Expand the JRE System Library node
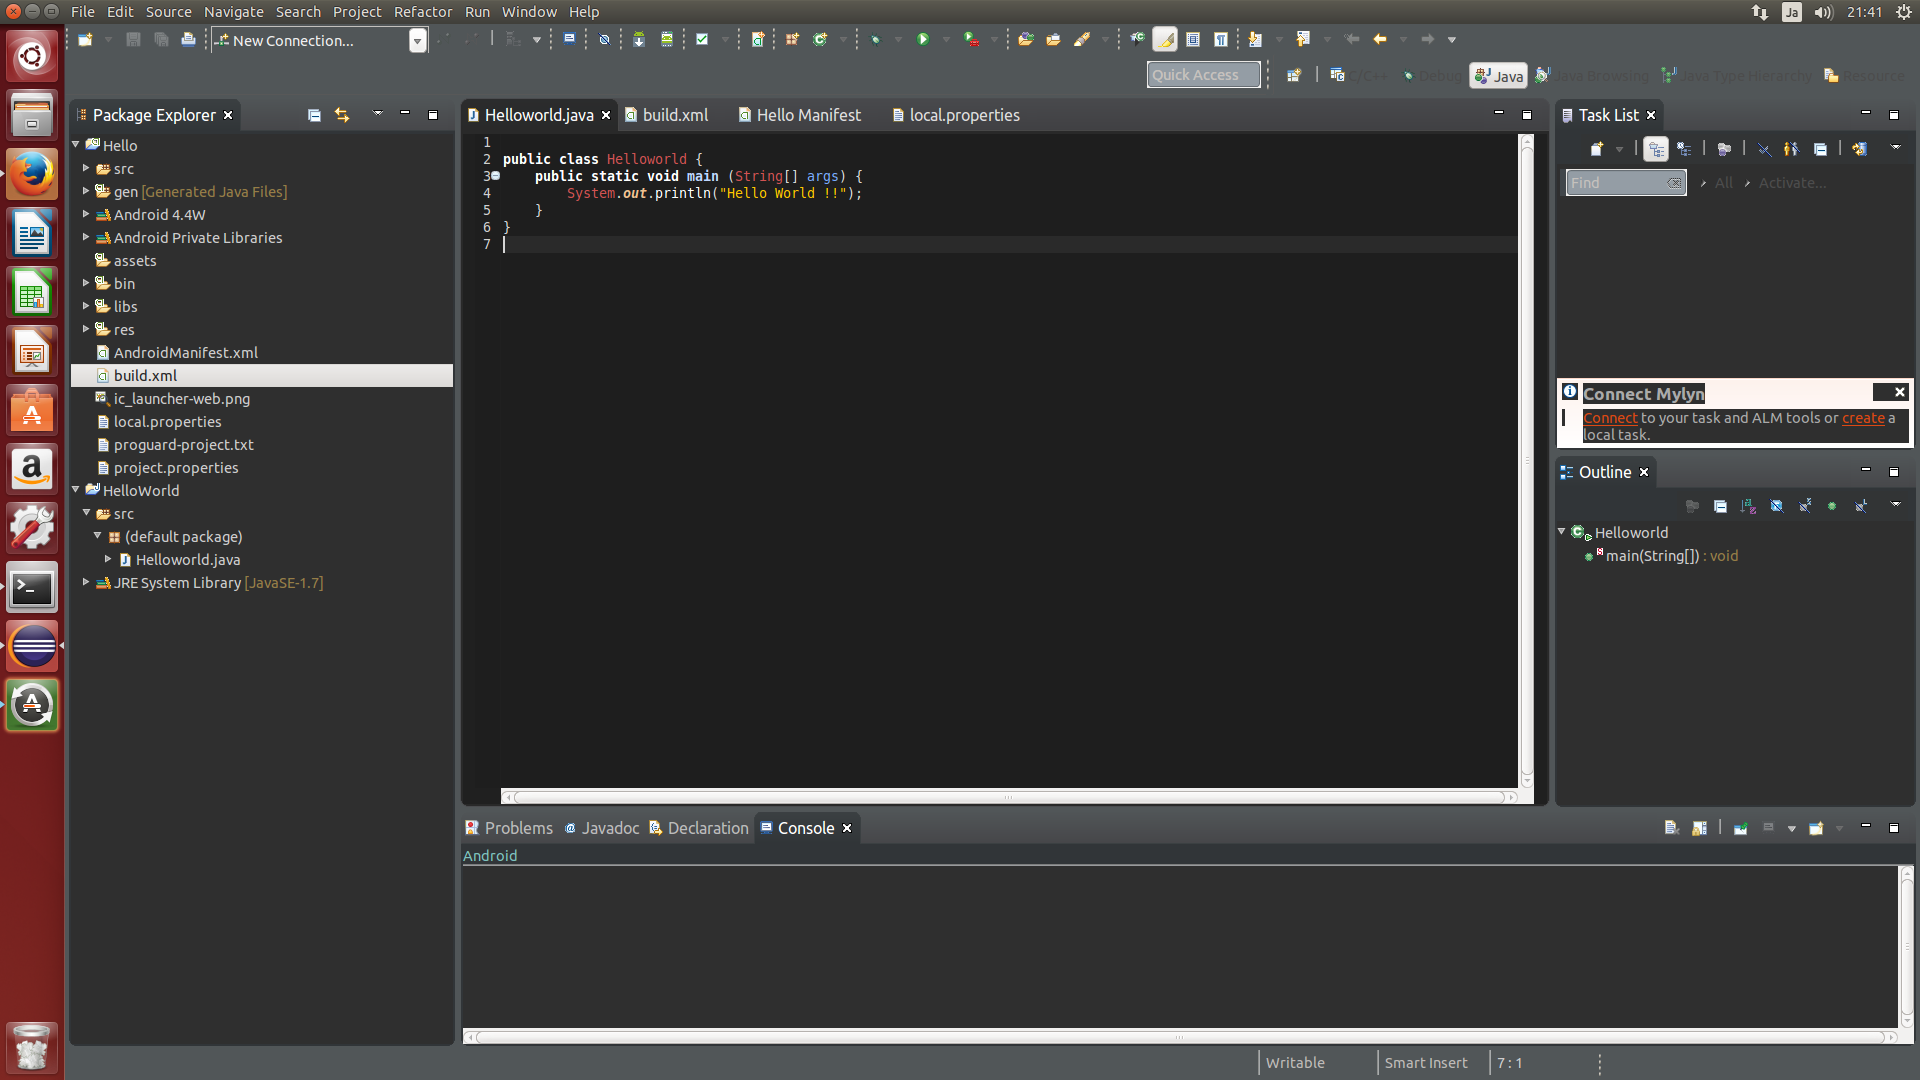This screenshot has width=1920, height=1080. pyautogui.click(x=86, y=582)
